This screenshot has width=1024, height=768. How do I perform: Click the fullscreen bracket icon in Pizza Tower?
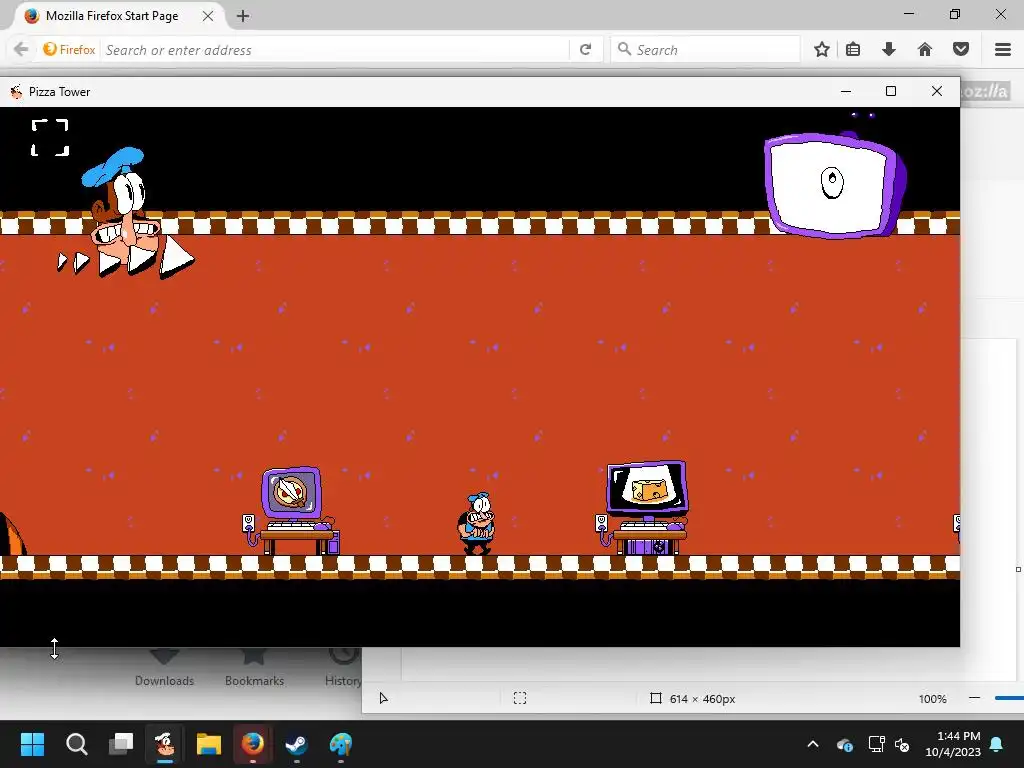(50, 138)
